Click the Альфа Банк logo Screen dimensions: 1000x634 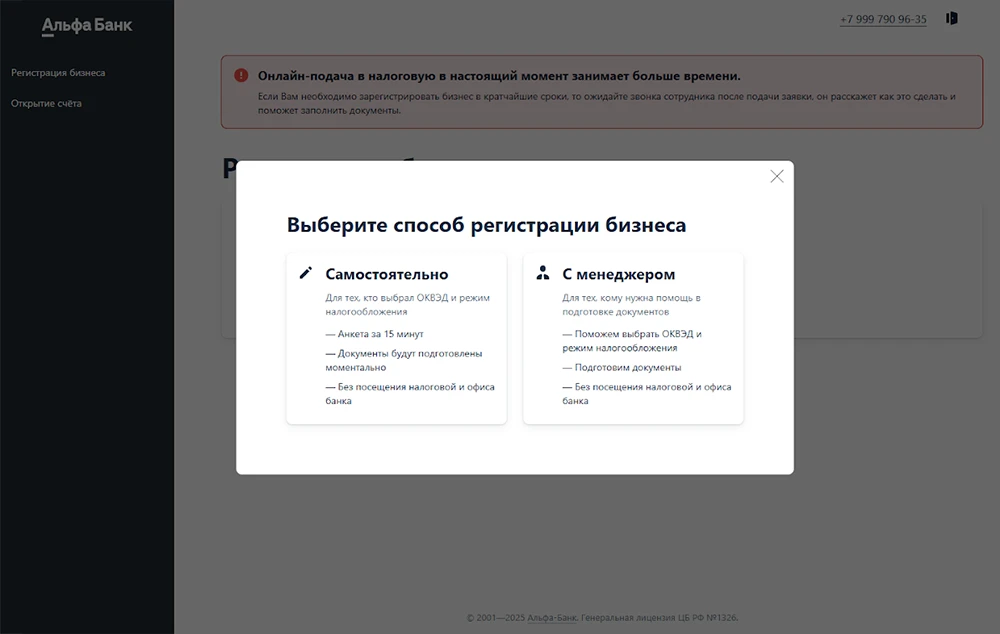point(87,26)
